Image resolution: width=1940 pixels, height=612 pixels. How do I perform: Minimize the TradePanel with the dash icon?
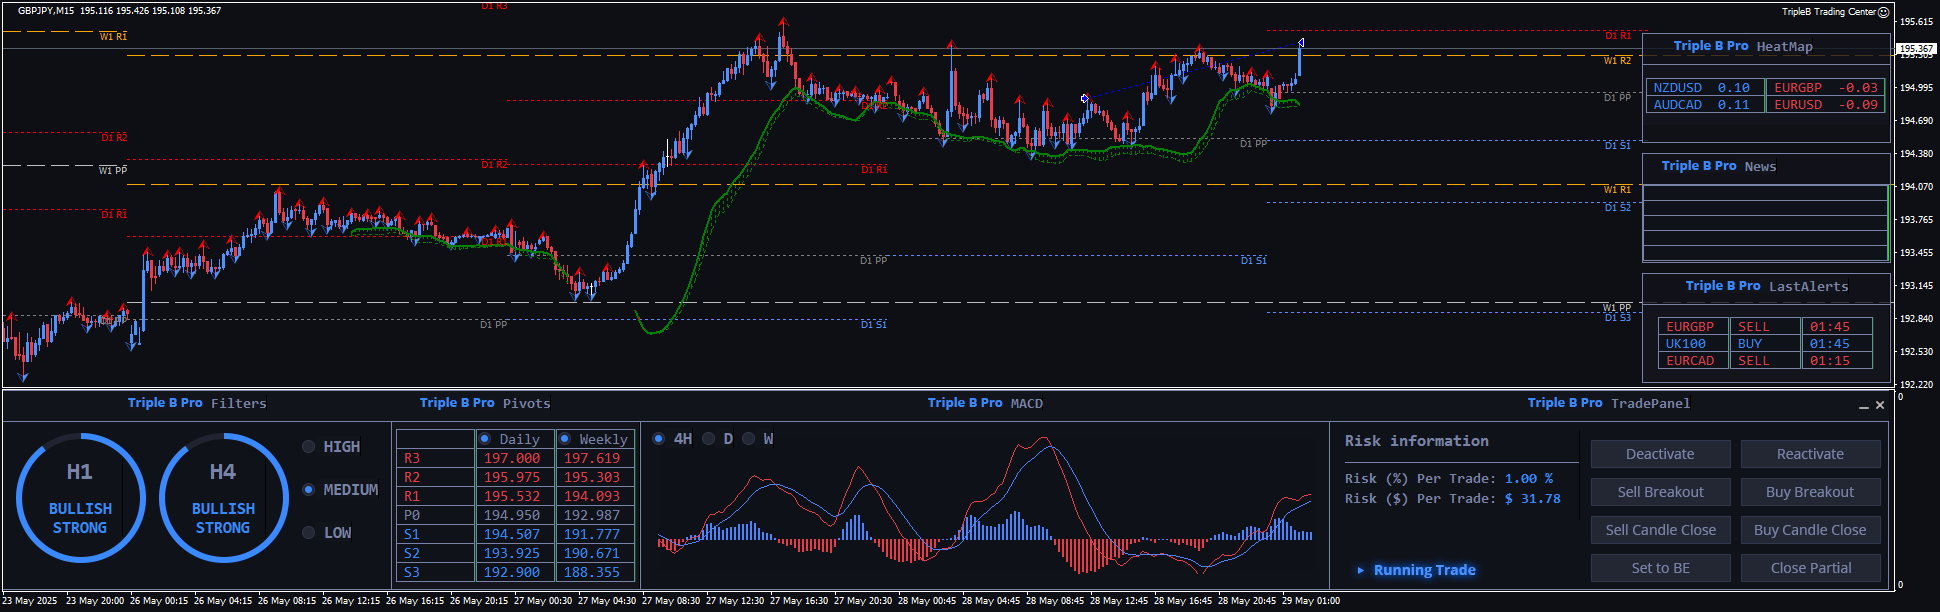coord(1864,406)
